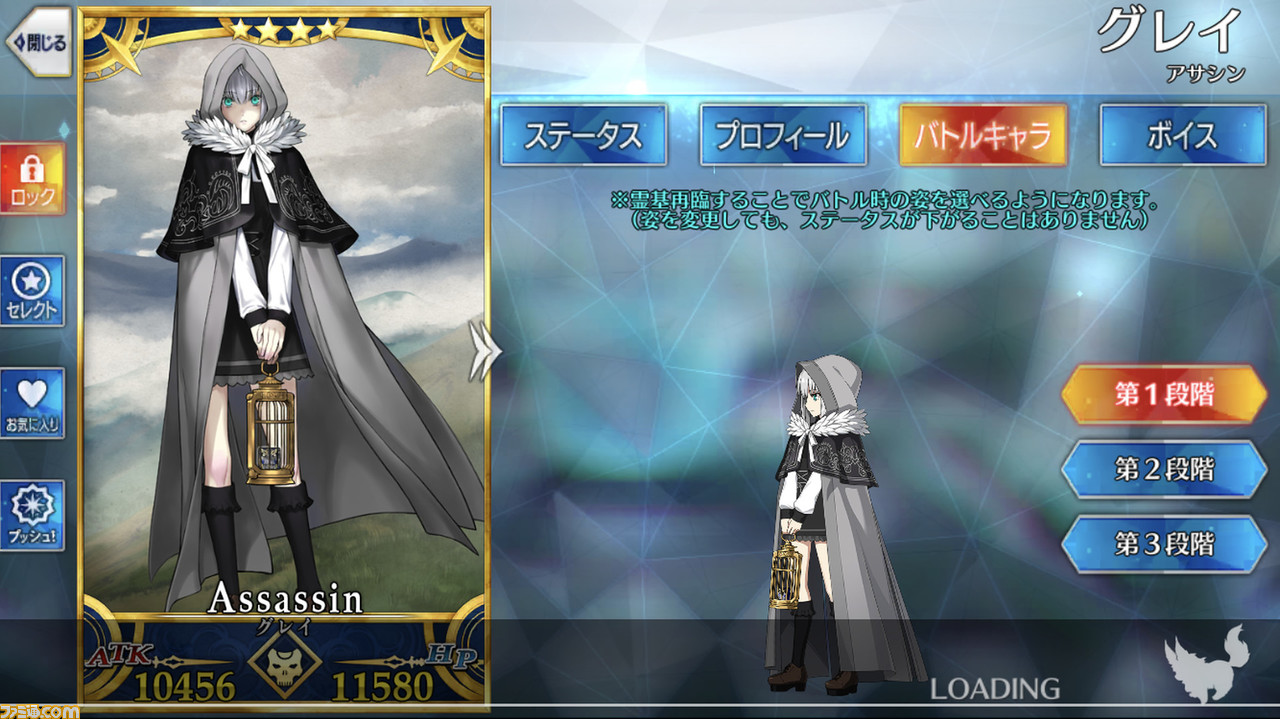Tap the four gold stars rarity
This screenshot has height=719, width=1280.
click(x=284, y=30)
